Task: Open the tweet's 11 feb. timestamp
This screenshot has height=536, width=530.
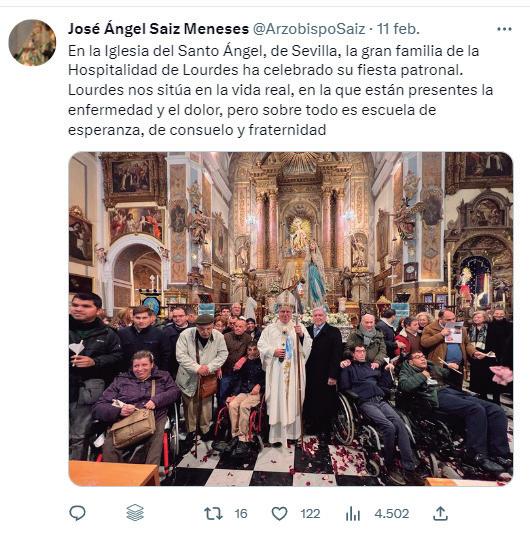Action: (398, 29)
